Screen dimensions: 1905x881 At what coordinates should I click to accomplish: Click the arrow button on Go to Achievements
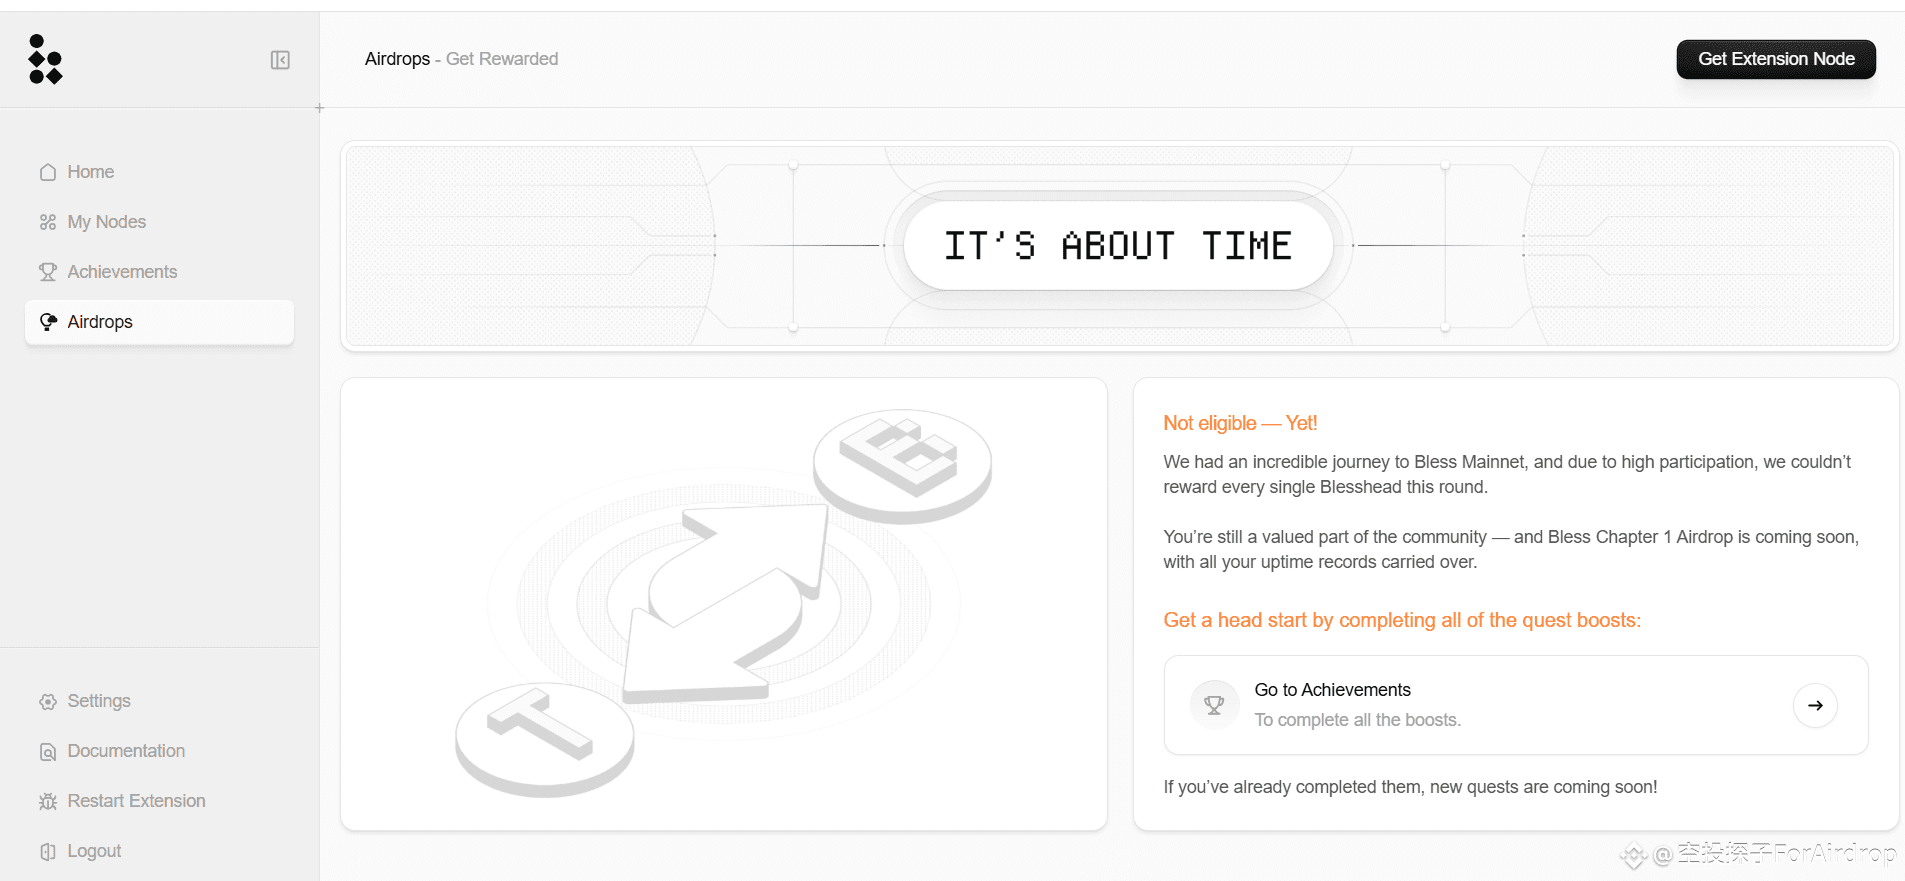coord(1815,705)
